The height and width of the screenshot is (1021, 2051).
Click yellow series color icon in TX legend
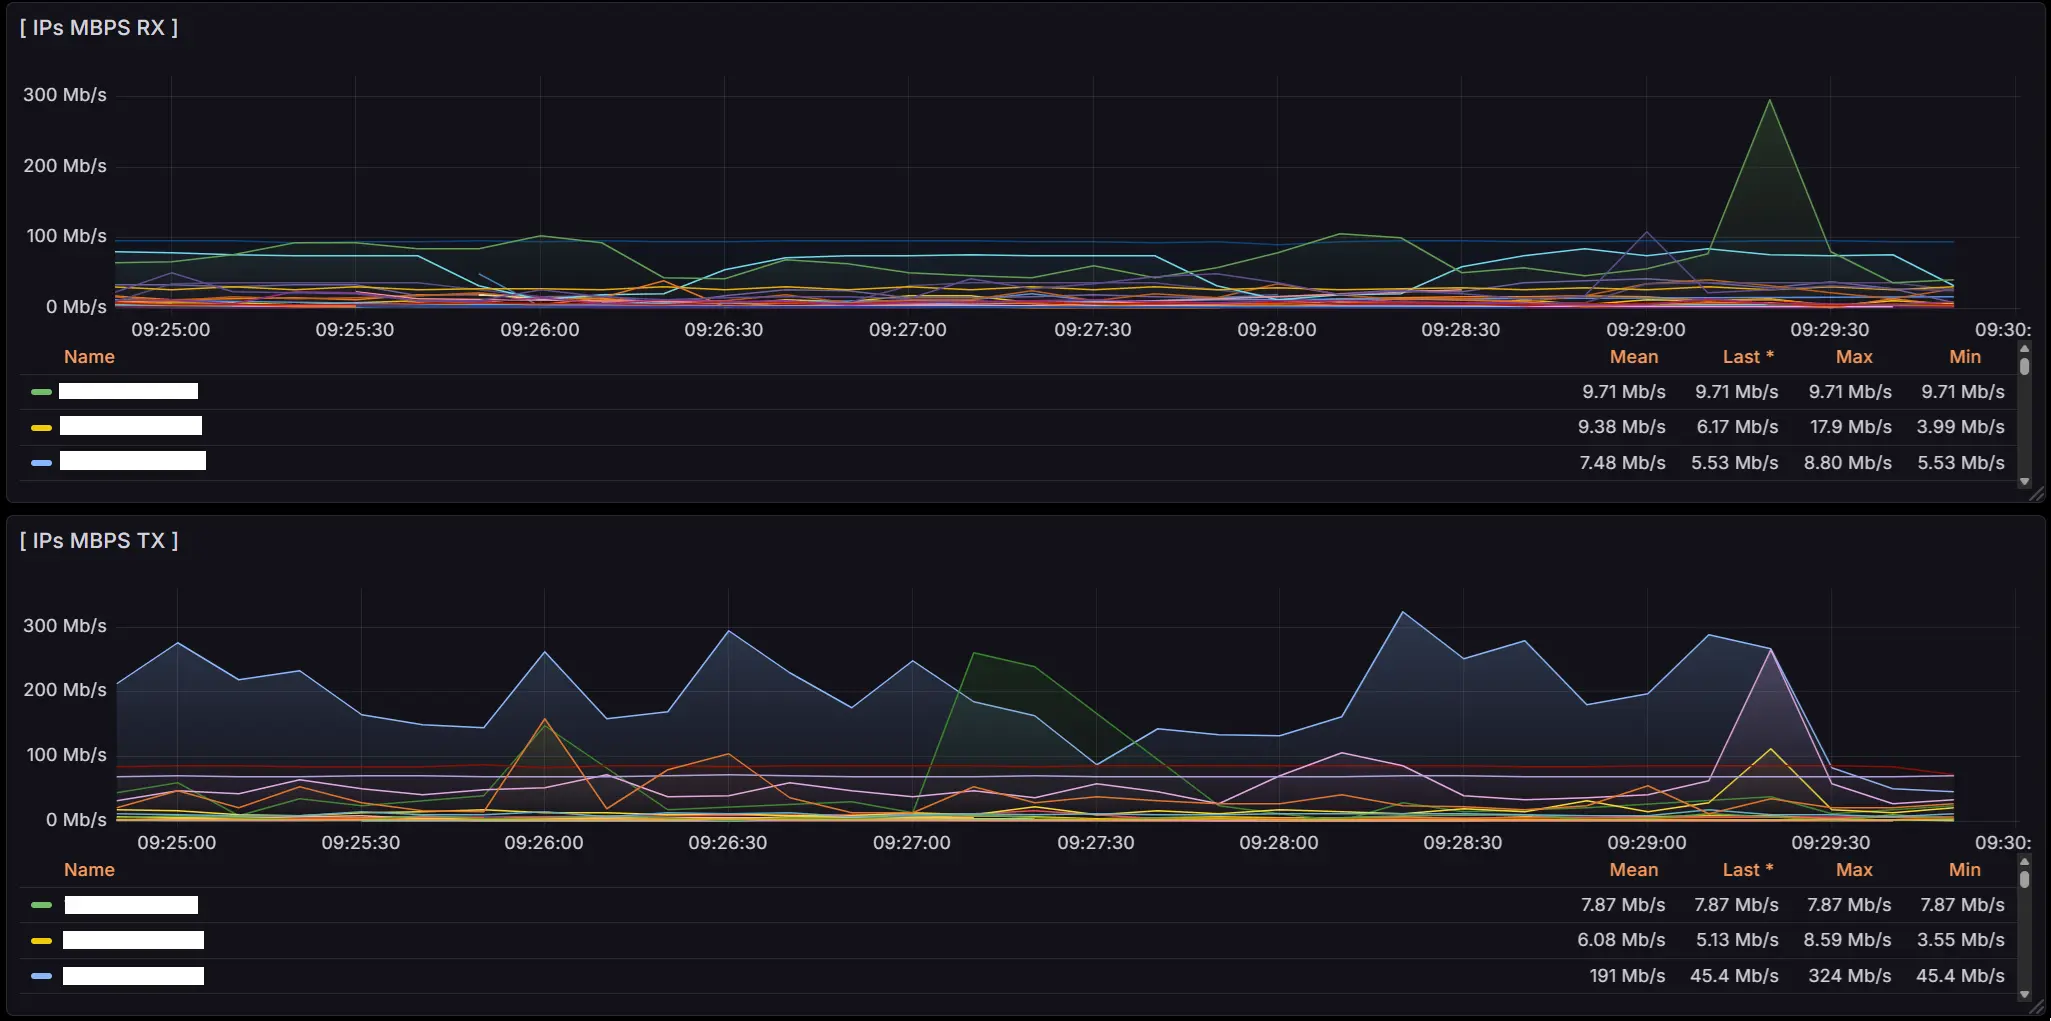click(41, 941)
